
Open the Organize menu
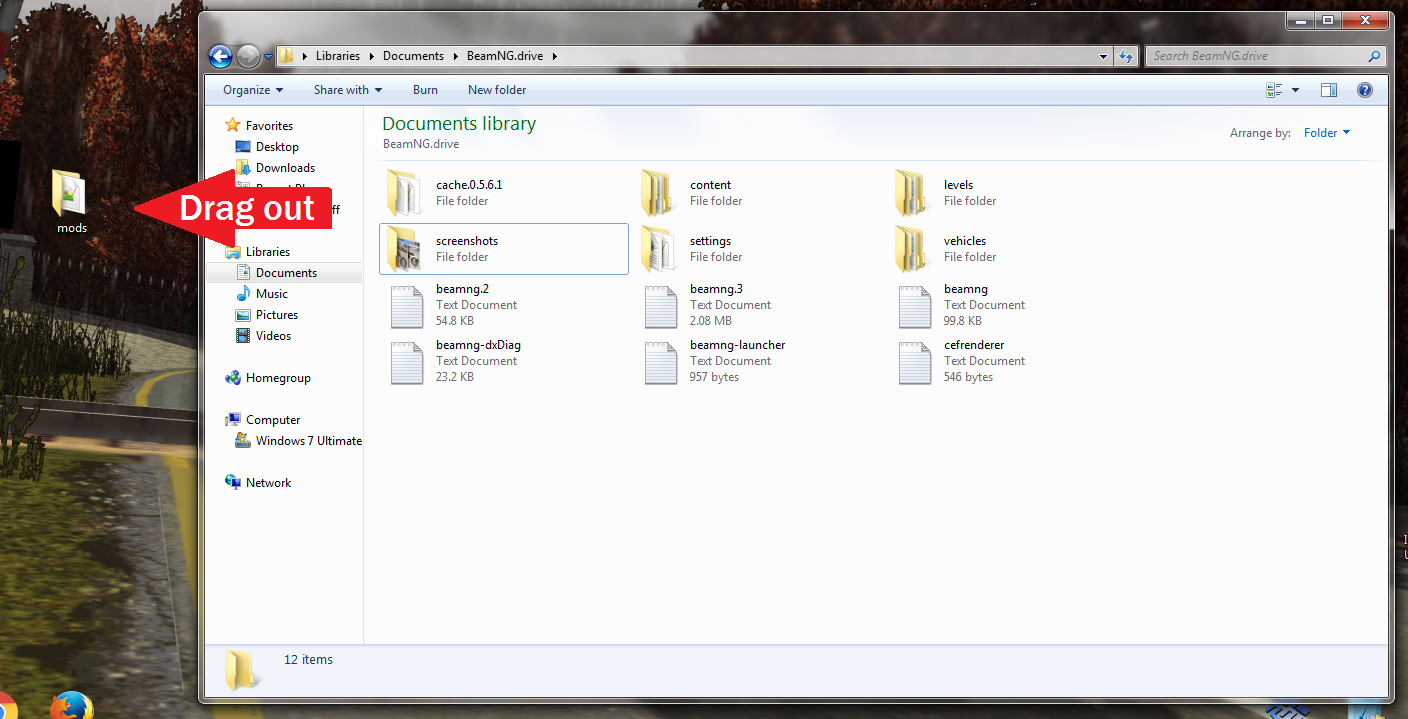click(253, 90)
